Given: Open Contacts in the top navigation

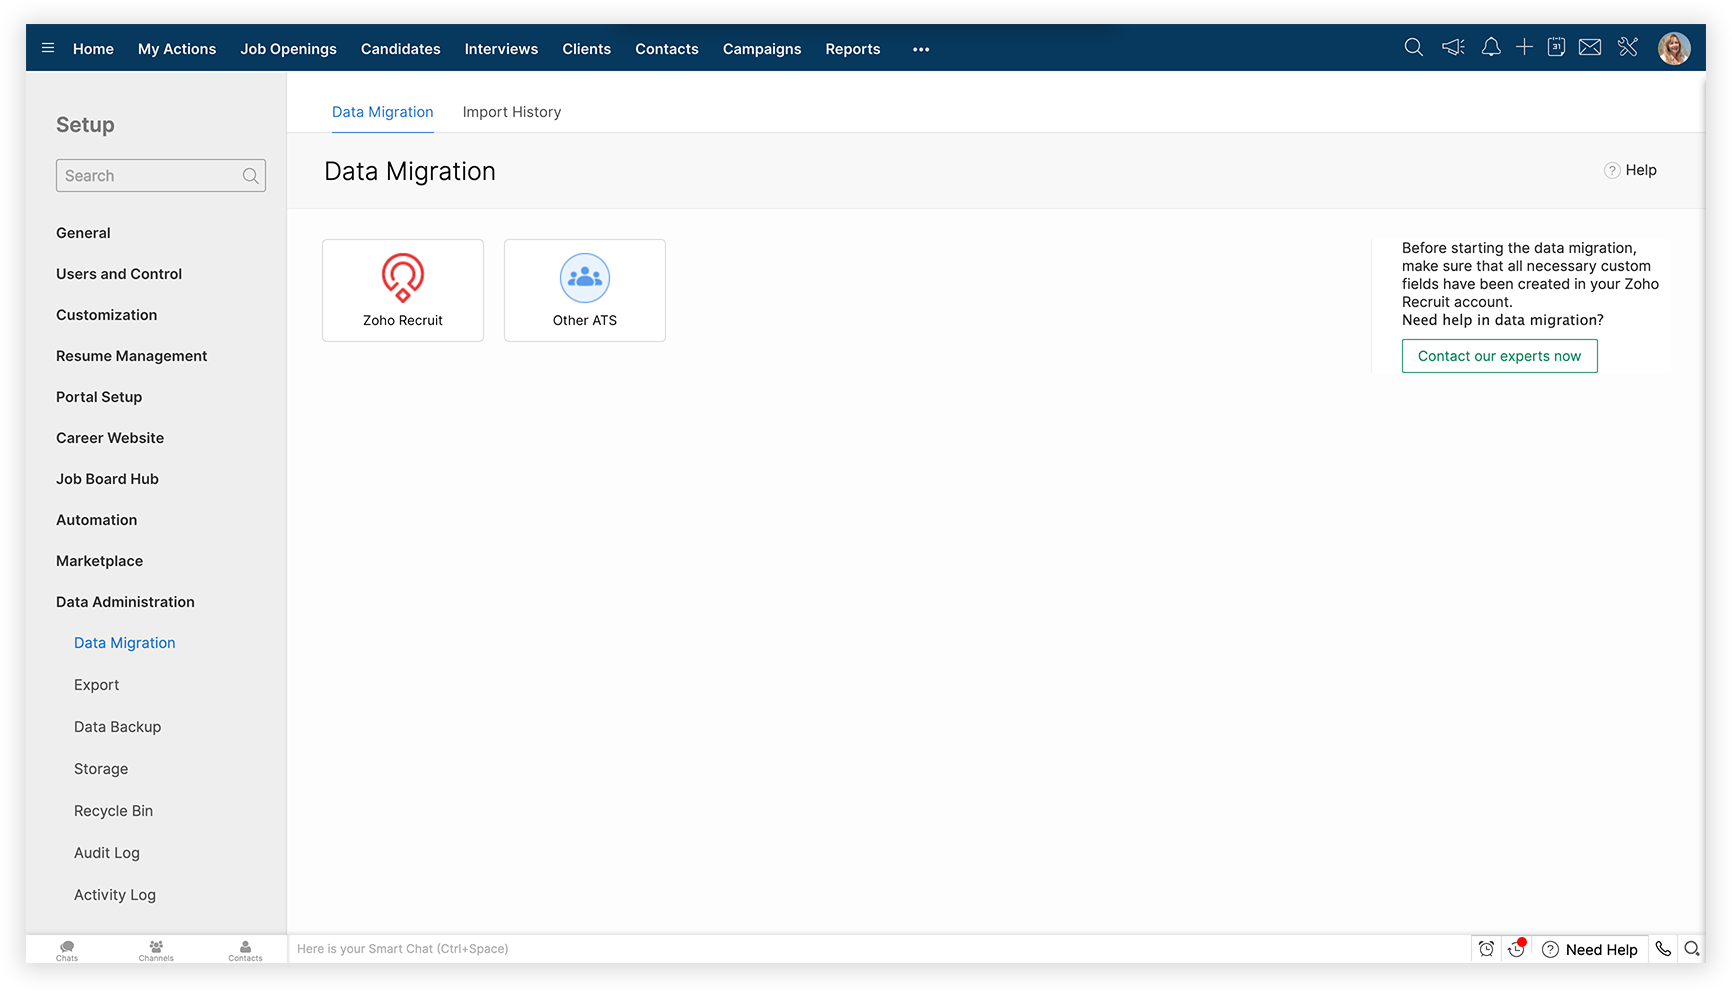Looking at the screenshot, I should click(x=667, y=49).
